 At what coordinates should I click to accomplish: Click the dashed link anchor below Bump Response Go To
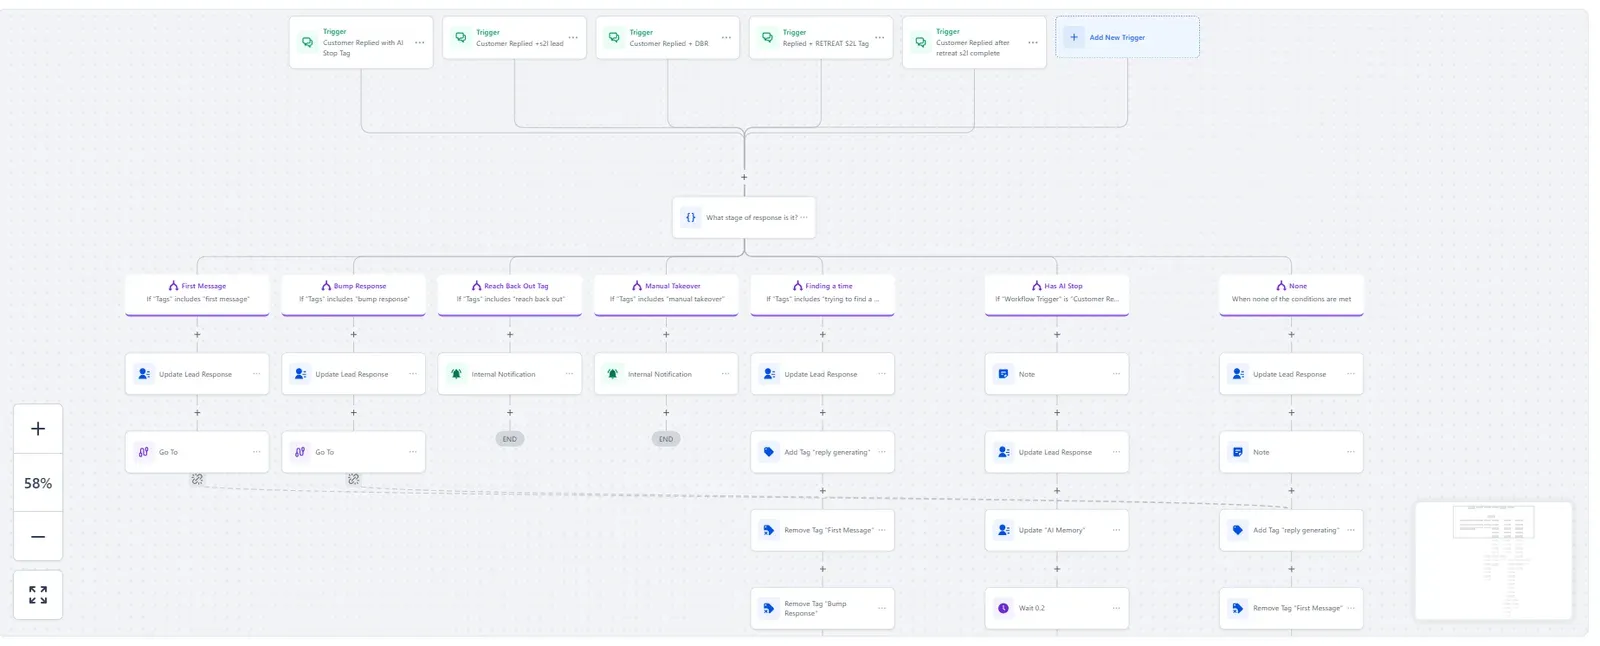click(x=353, y=479)
